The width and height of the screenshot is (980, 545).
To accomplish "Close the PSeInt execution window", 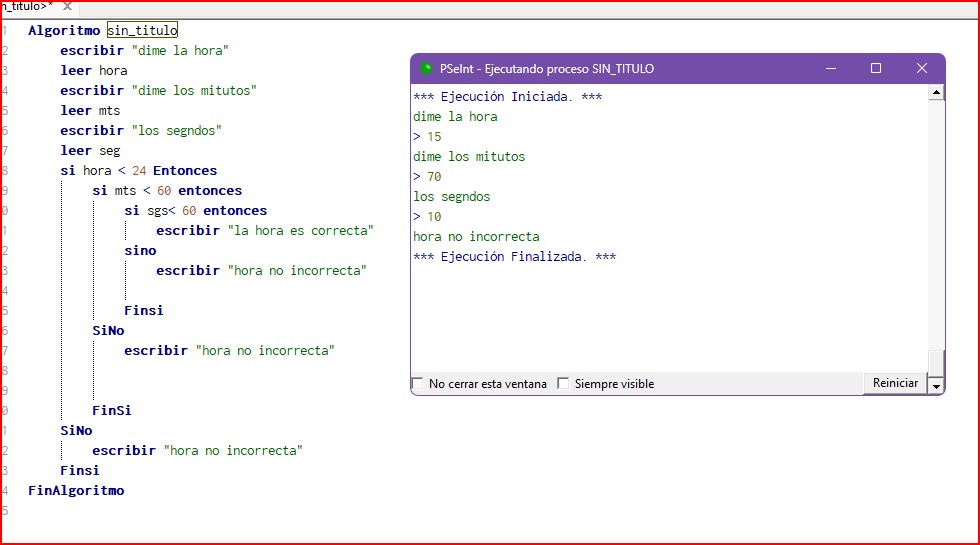I will point(922,69).
